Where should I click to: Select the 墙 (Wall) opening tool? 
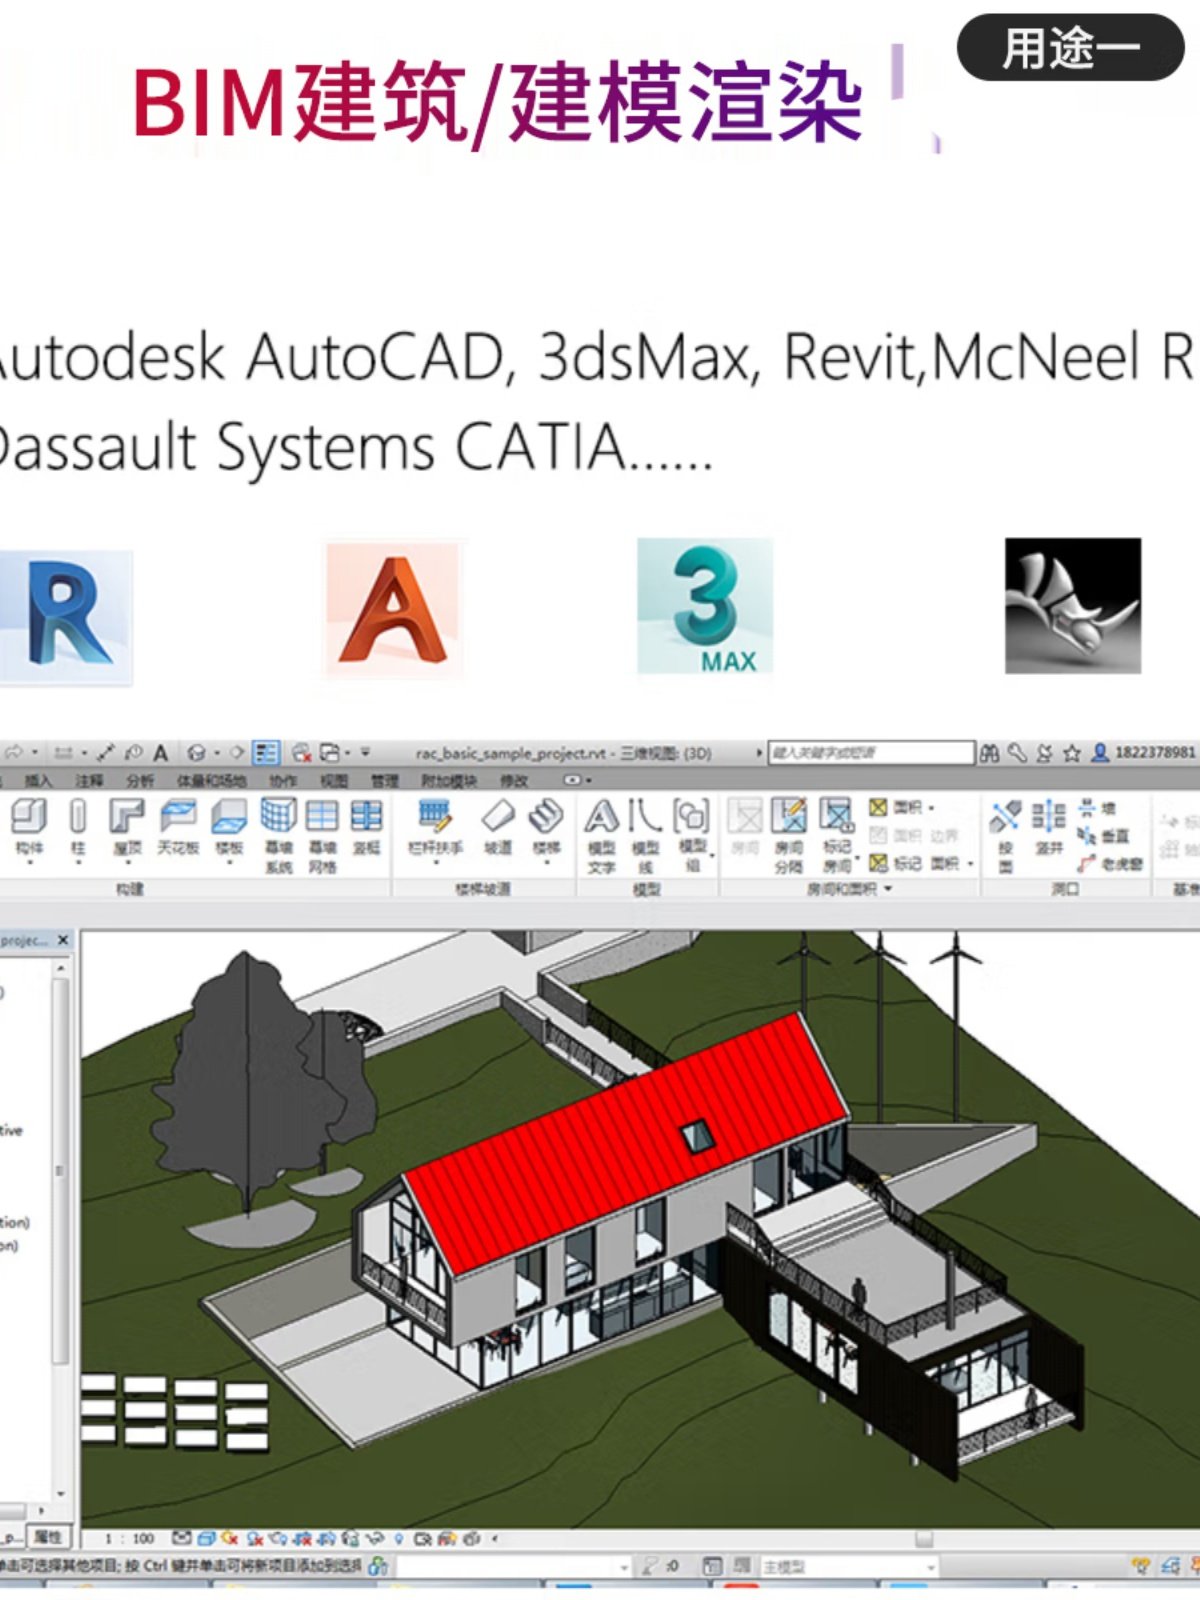pos(1097,808)
